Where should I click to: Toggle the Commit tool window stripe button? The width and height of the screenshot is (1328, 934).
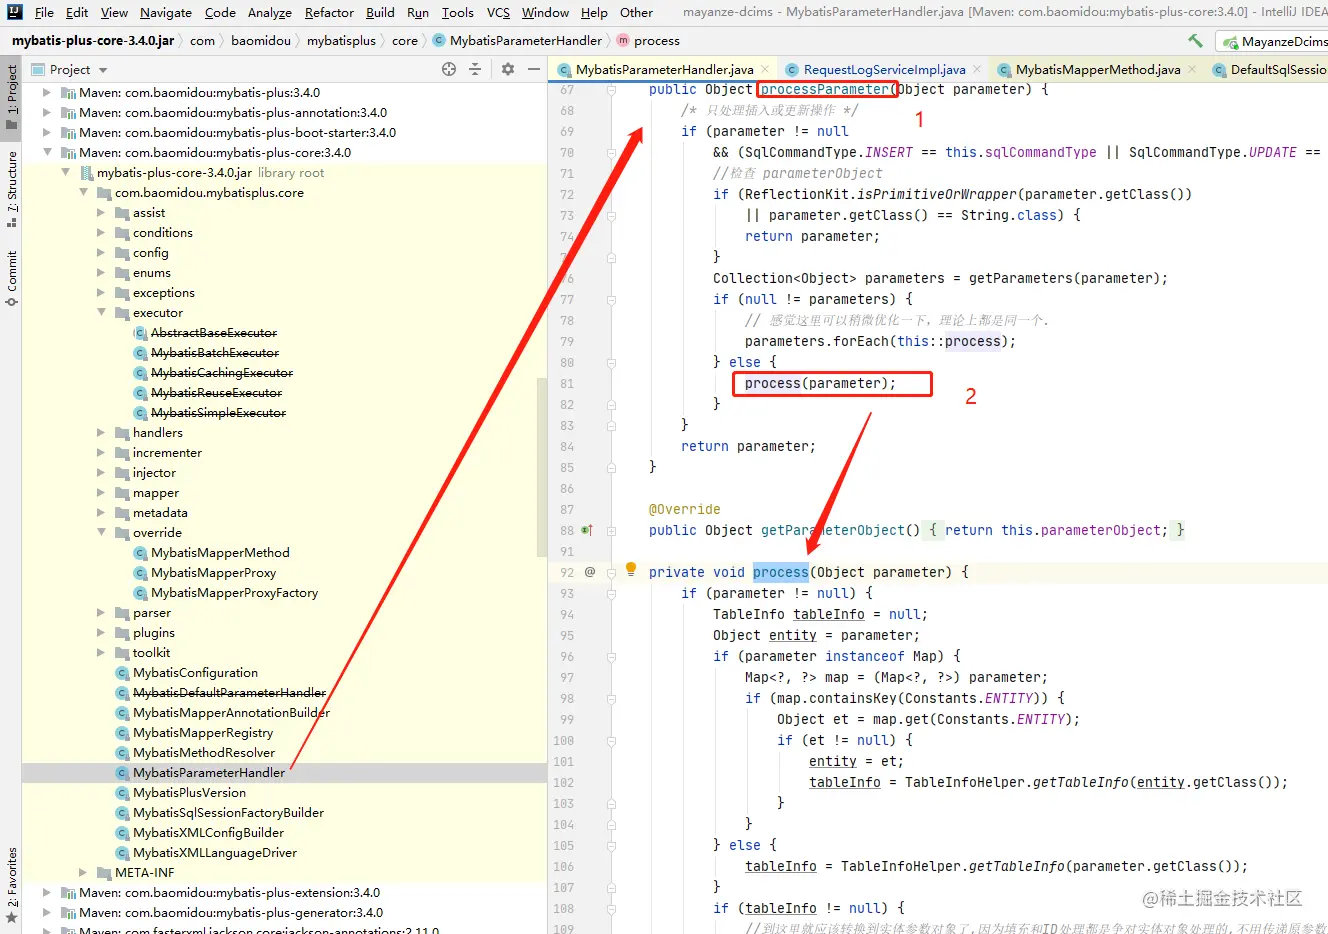tap(12, 279)
